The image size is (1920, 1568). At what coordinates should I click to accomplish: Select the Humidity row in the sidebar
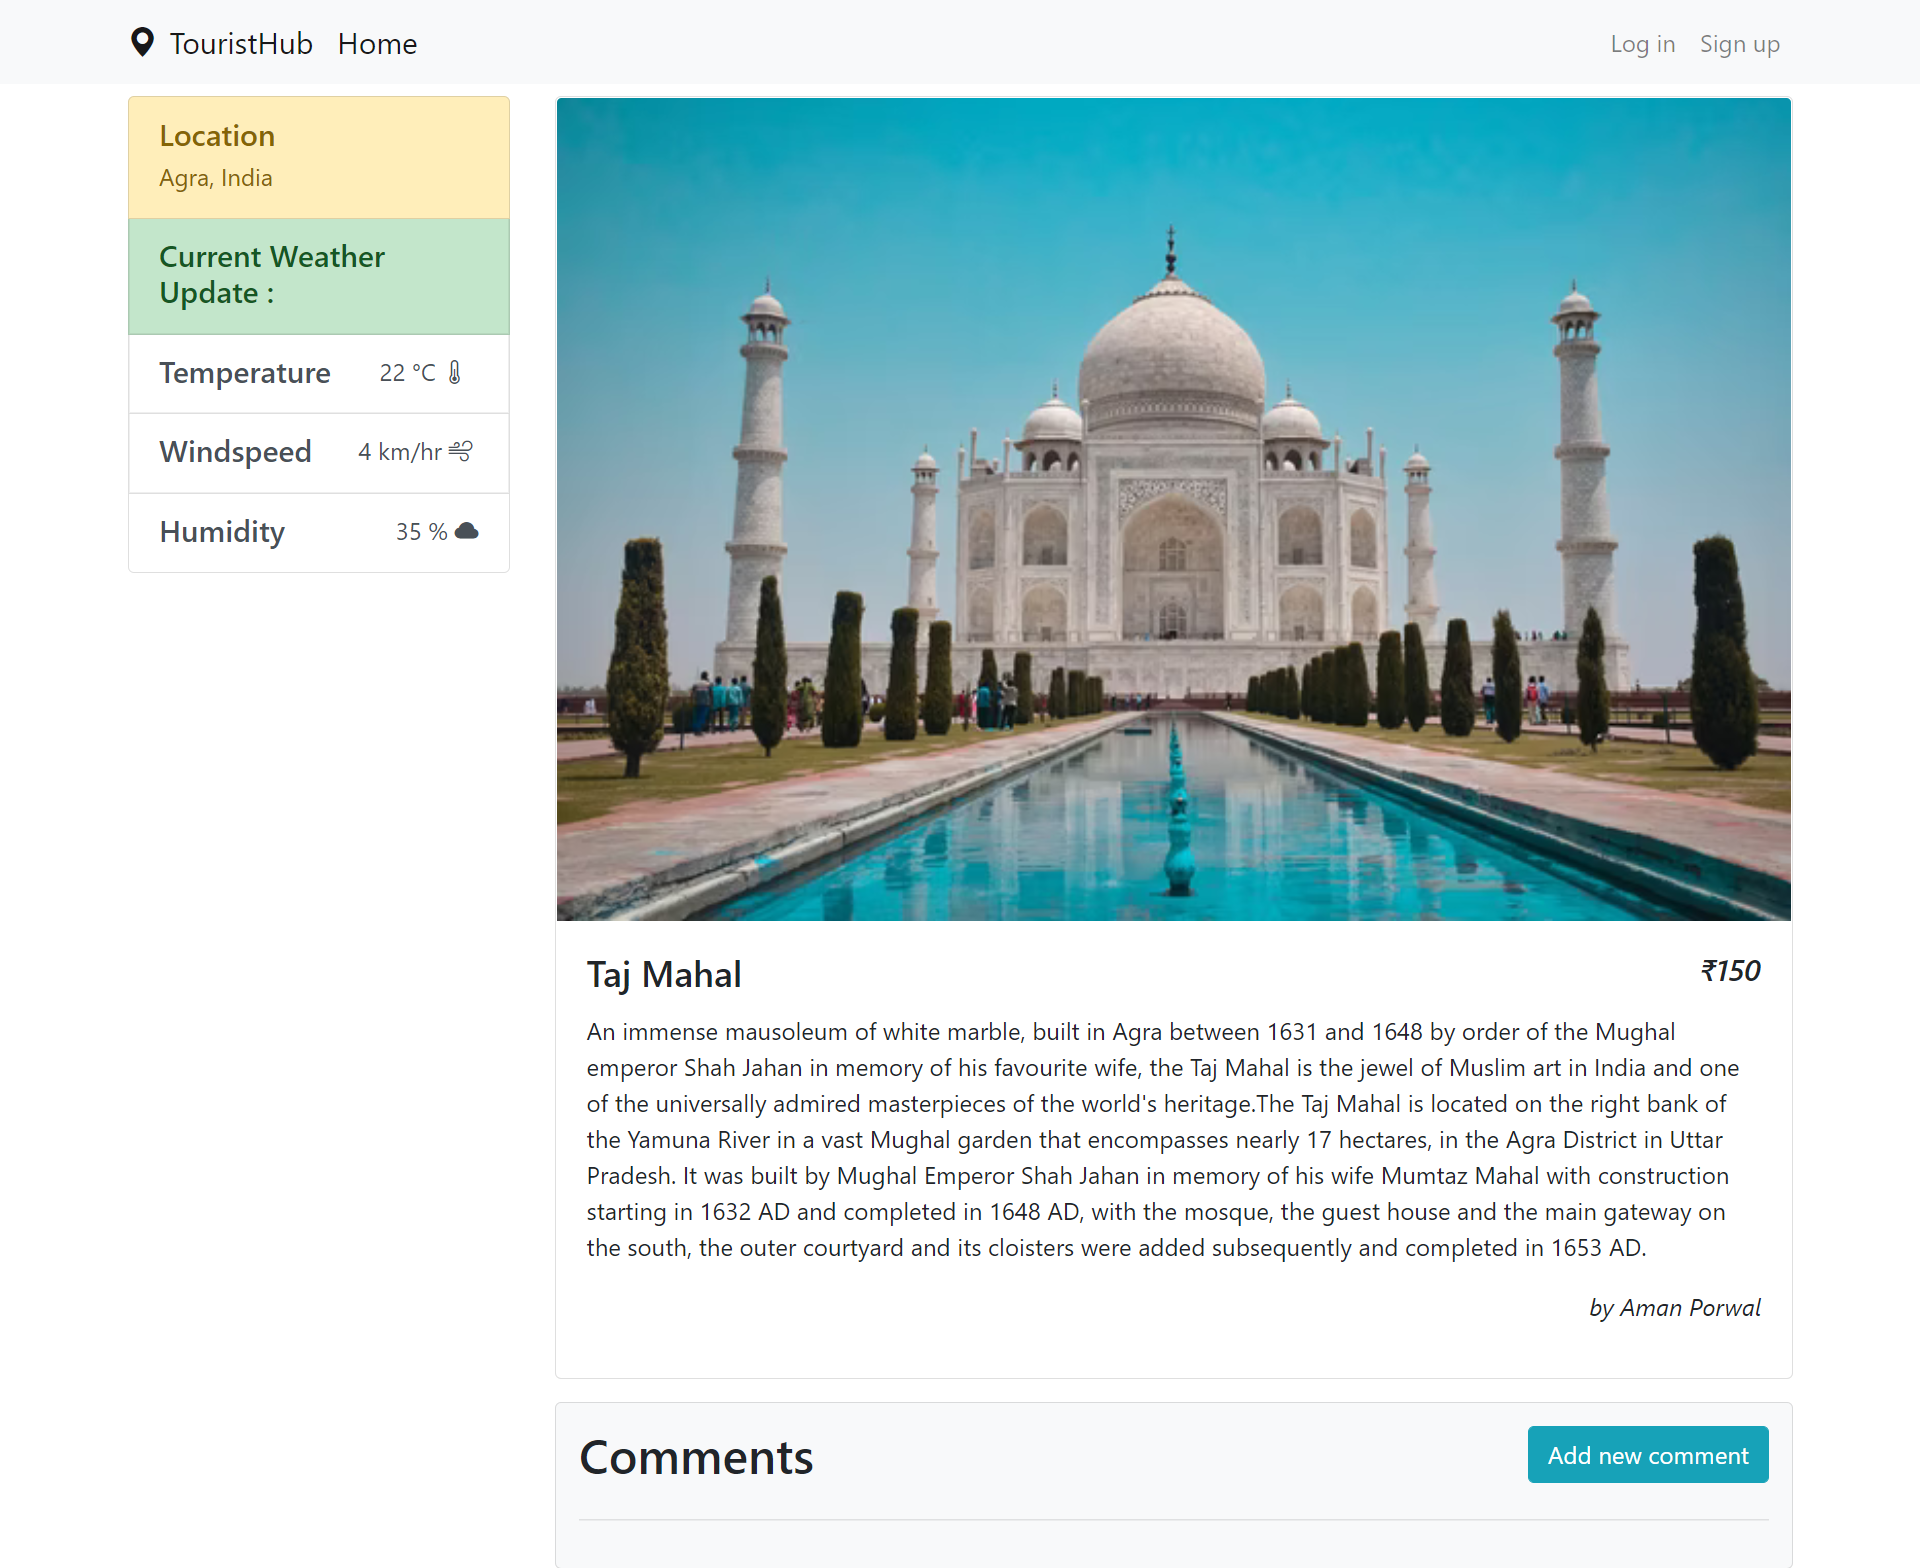[318, 532]
